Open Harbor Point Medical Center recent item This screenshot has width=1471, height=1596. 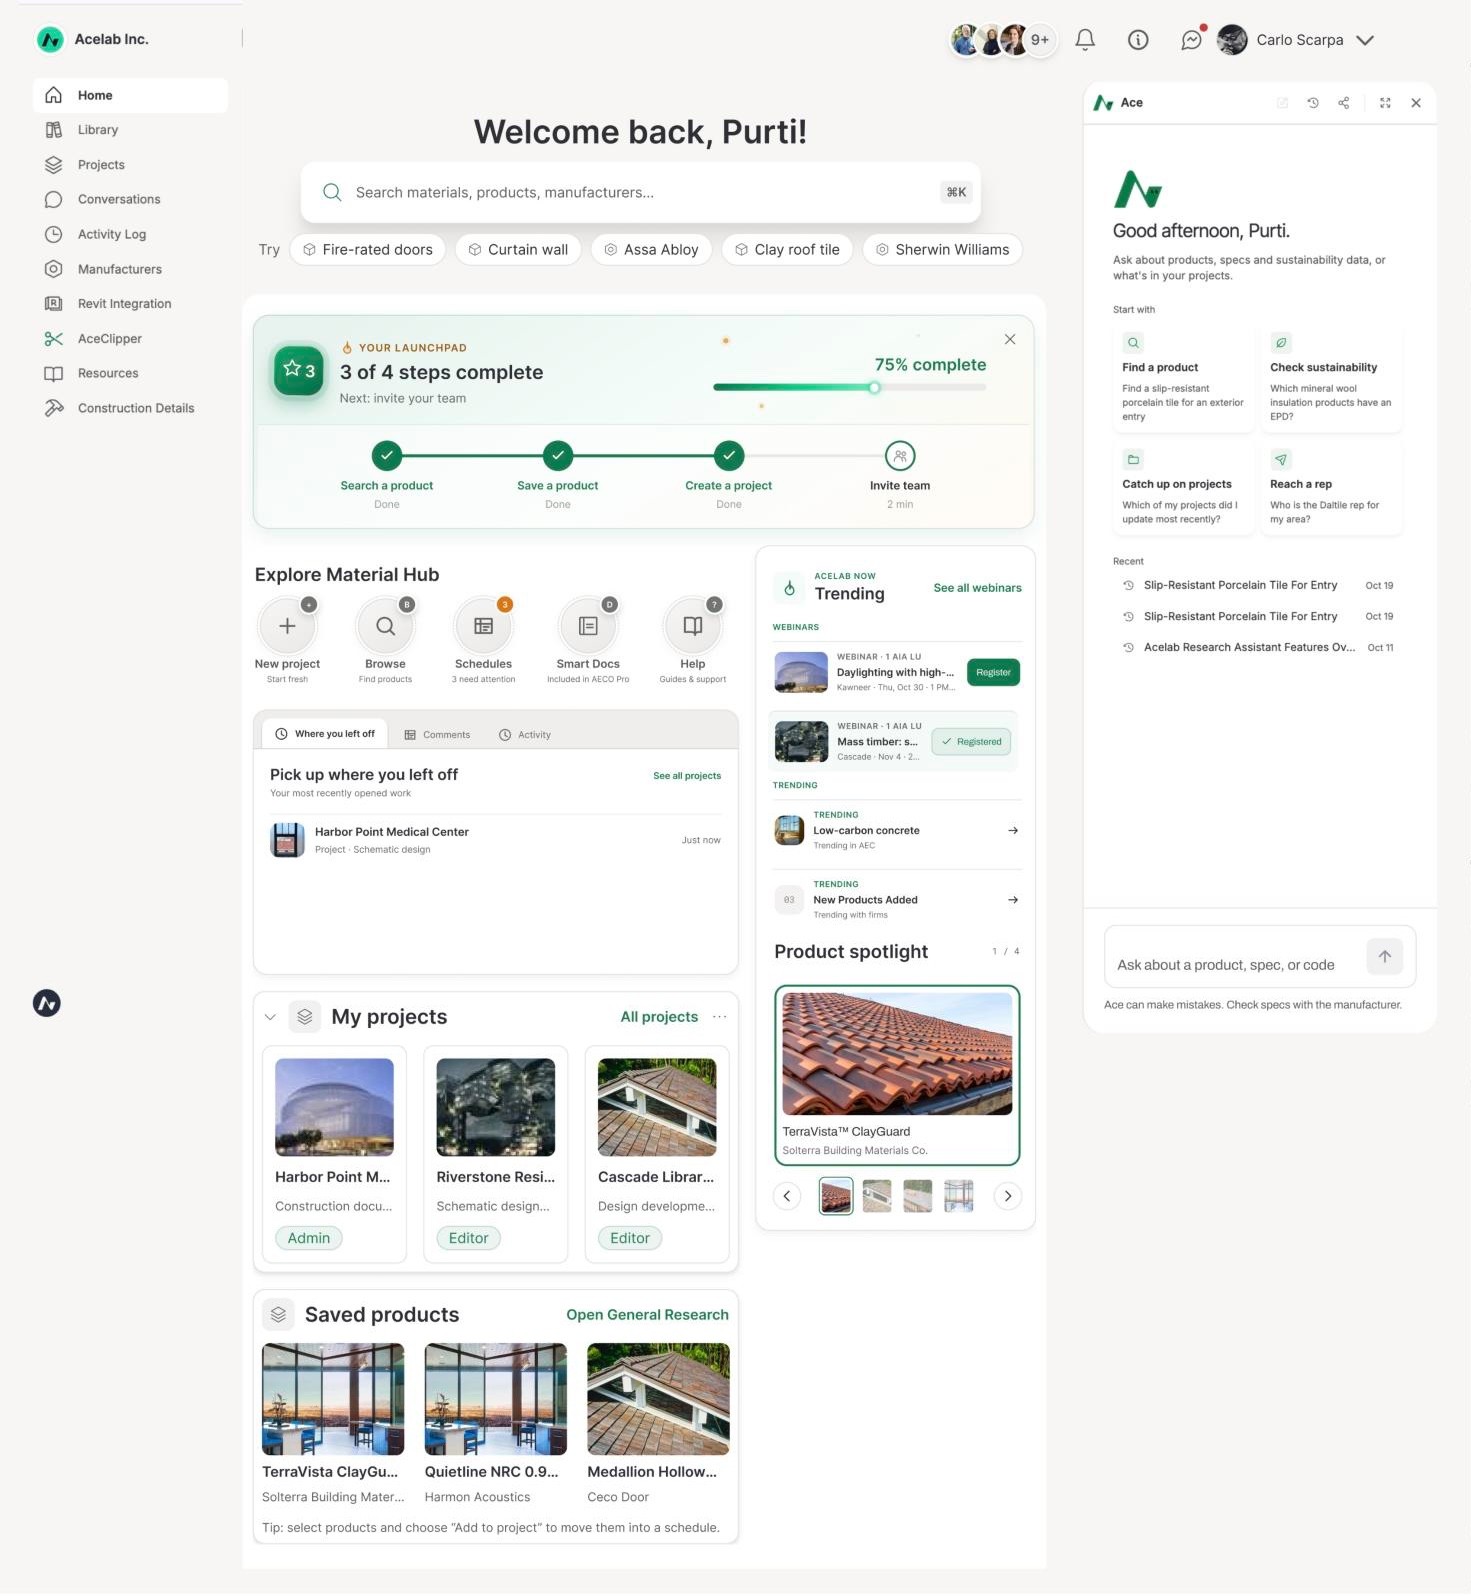(495, 840)
